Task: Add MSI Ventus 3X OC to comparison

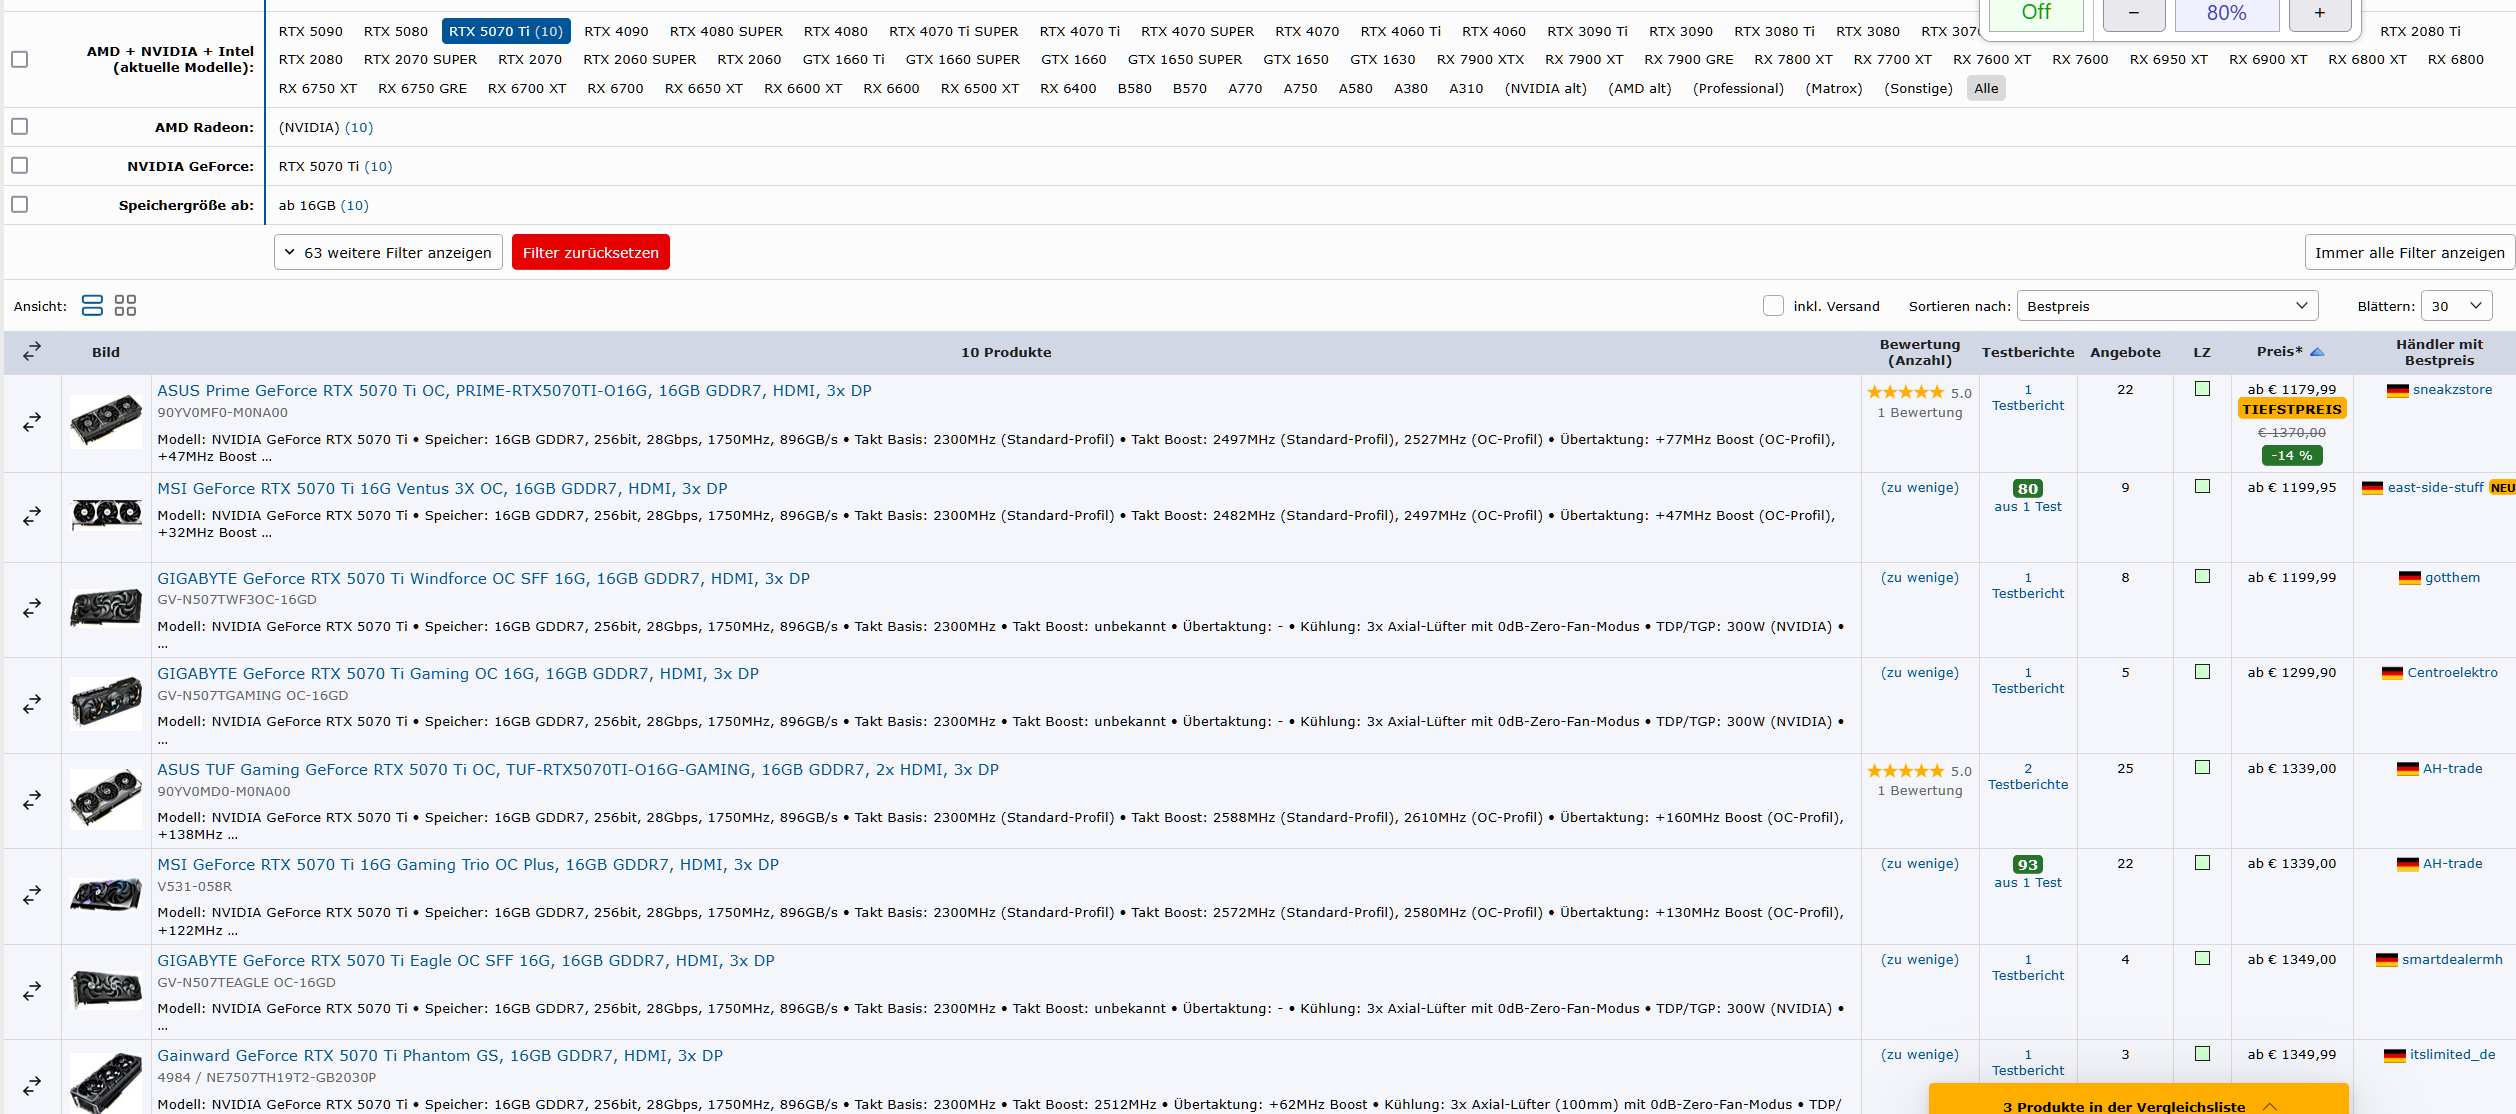Action: click(32, 516)
